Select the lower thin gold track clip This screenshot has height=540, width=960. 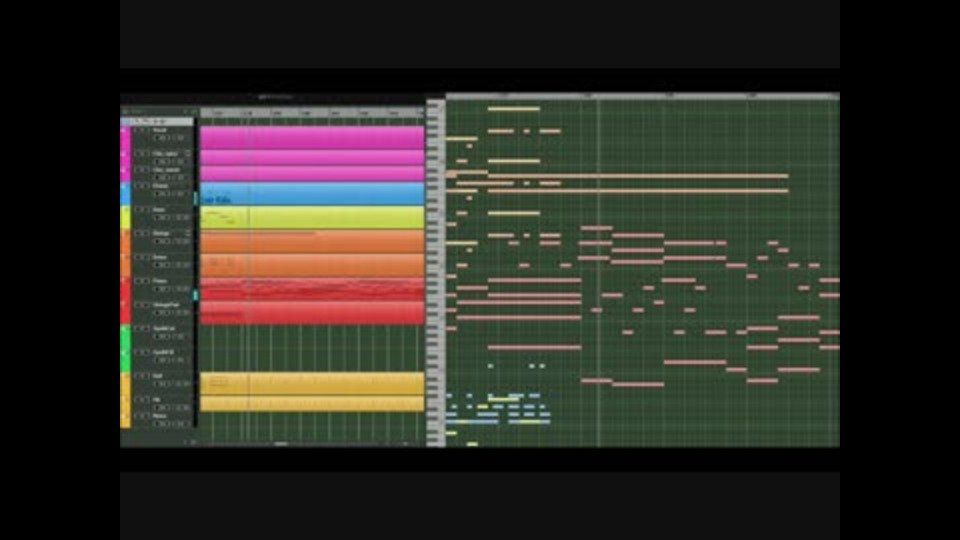tap(312, 403)
